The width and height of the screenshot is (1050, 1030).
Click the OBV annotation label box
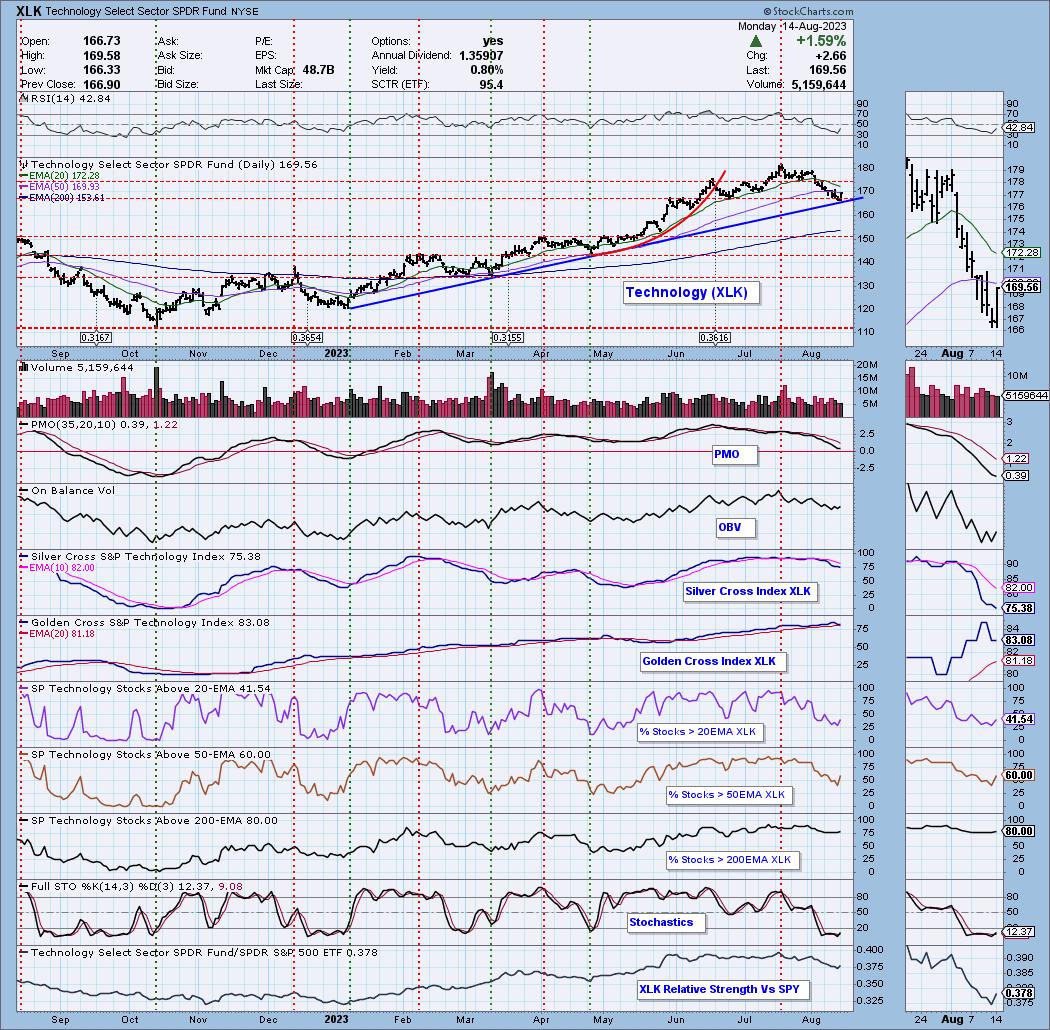coord(735,527)
